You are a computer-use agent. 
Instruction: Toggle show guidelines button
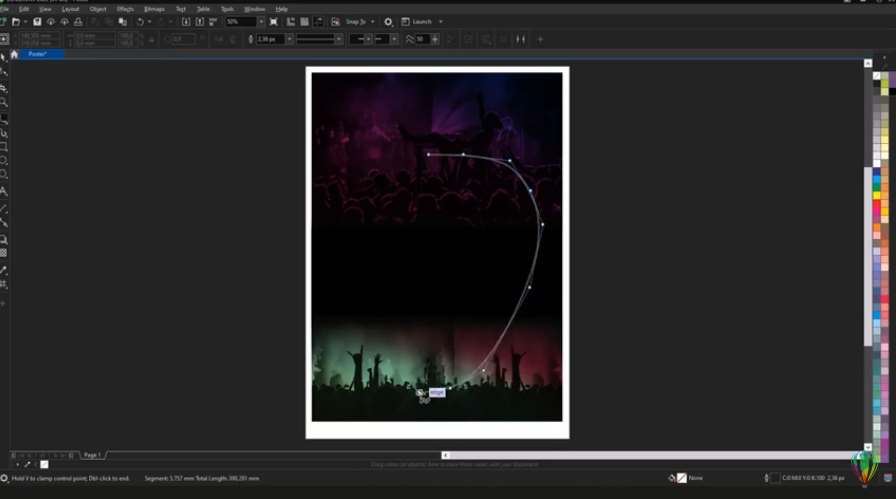[318, 21]
